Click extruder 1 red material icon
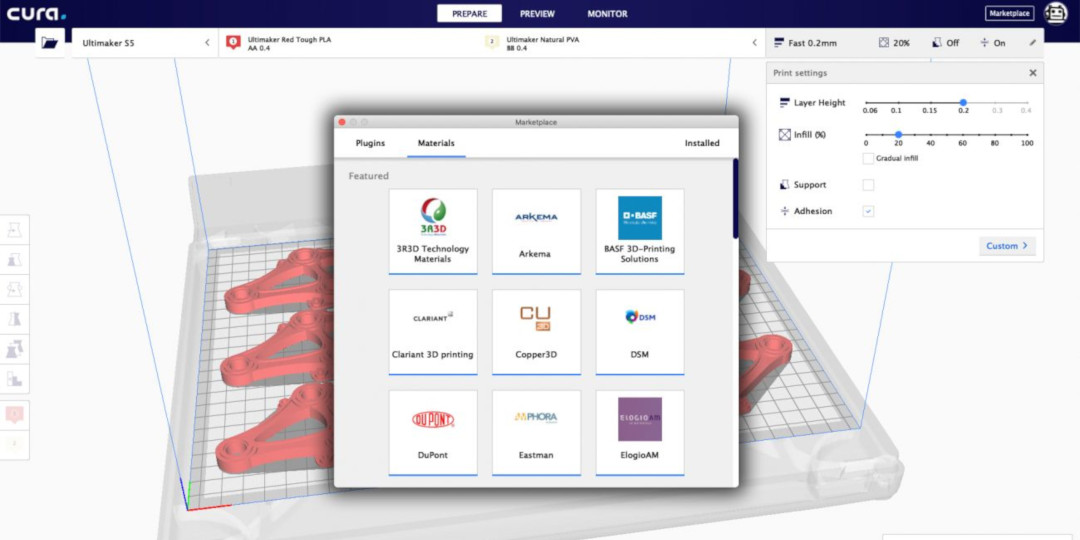Viewport: 1080px width, 540px height. tap(233, 43)
